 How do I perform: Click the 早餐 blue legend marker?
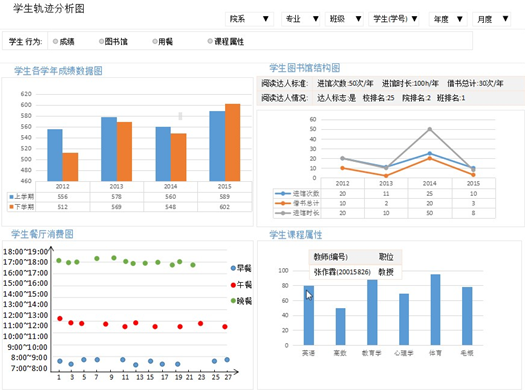pos(233,268)
